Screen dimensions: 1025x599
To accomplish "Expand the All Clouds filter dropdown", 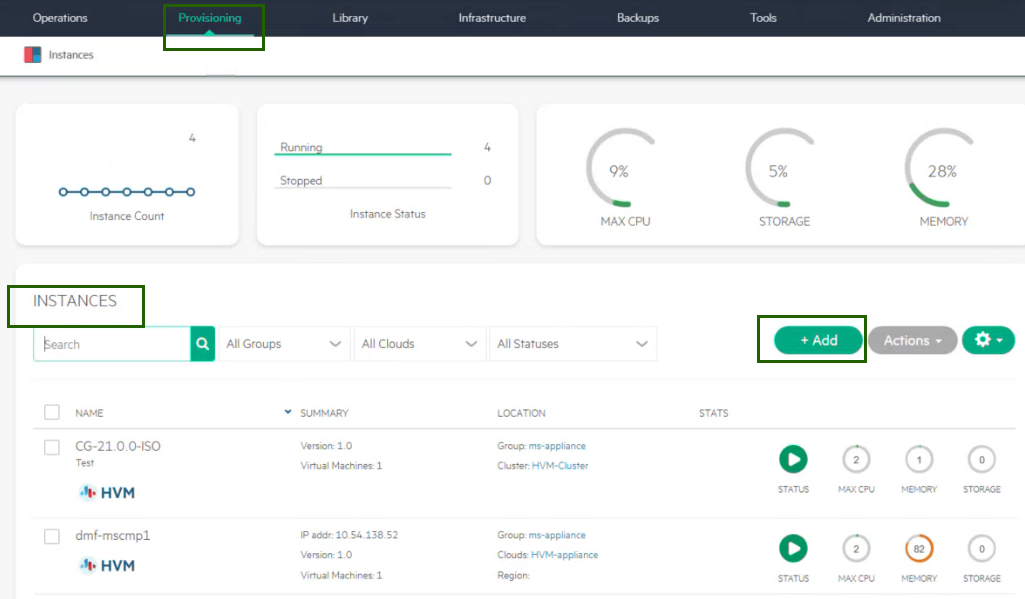I will (419, 344).
